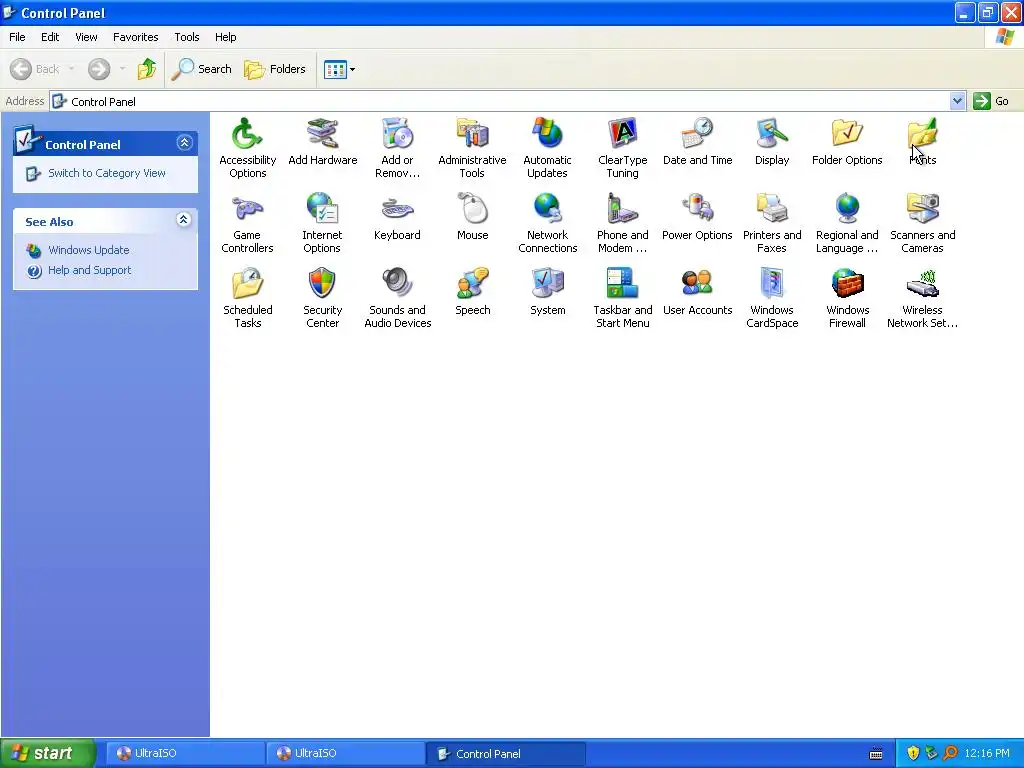Open the Forward history dropdown arrow
This screenshot has height=768, width=1024.
click(x=122, y=69)
